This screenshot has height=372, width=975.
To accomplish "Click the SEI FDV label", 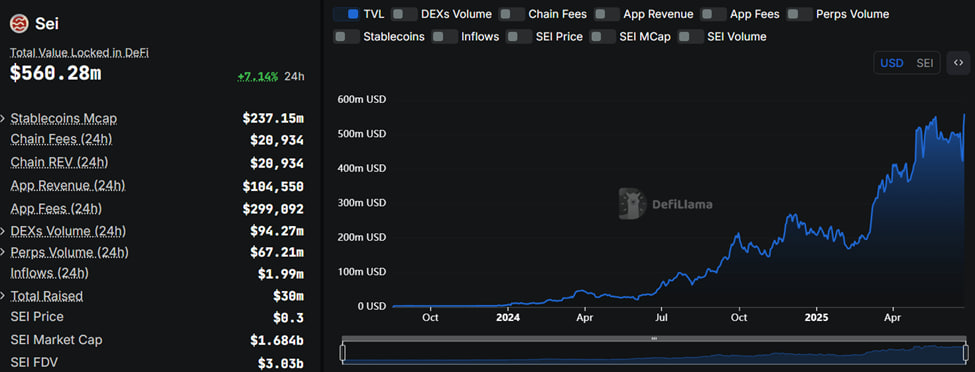I will coord(34,362).
